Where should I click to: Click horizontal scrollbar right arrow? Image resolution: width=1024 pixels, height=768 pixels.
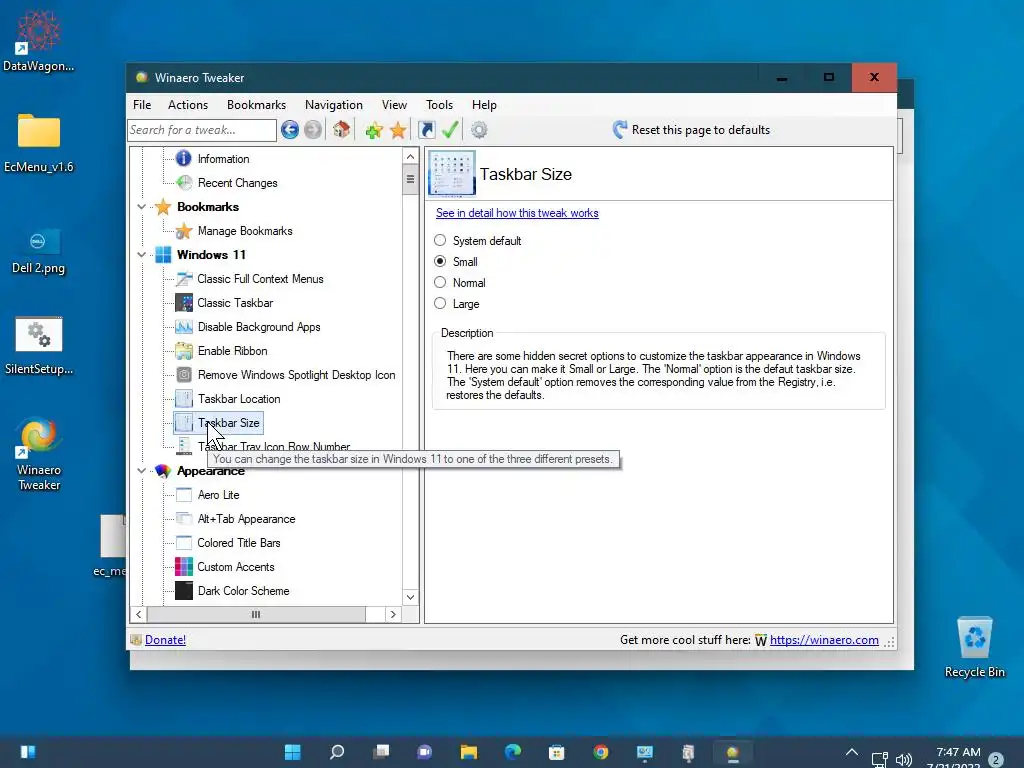click(x=393, y=615)
